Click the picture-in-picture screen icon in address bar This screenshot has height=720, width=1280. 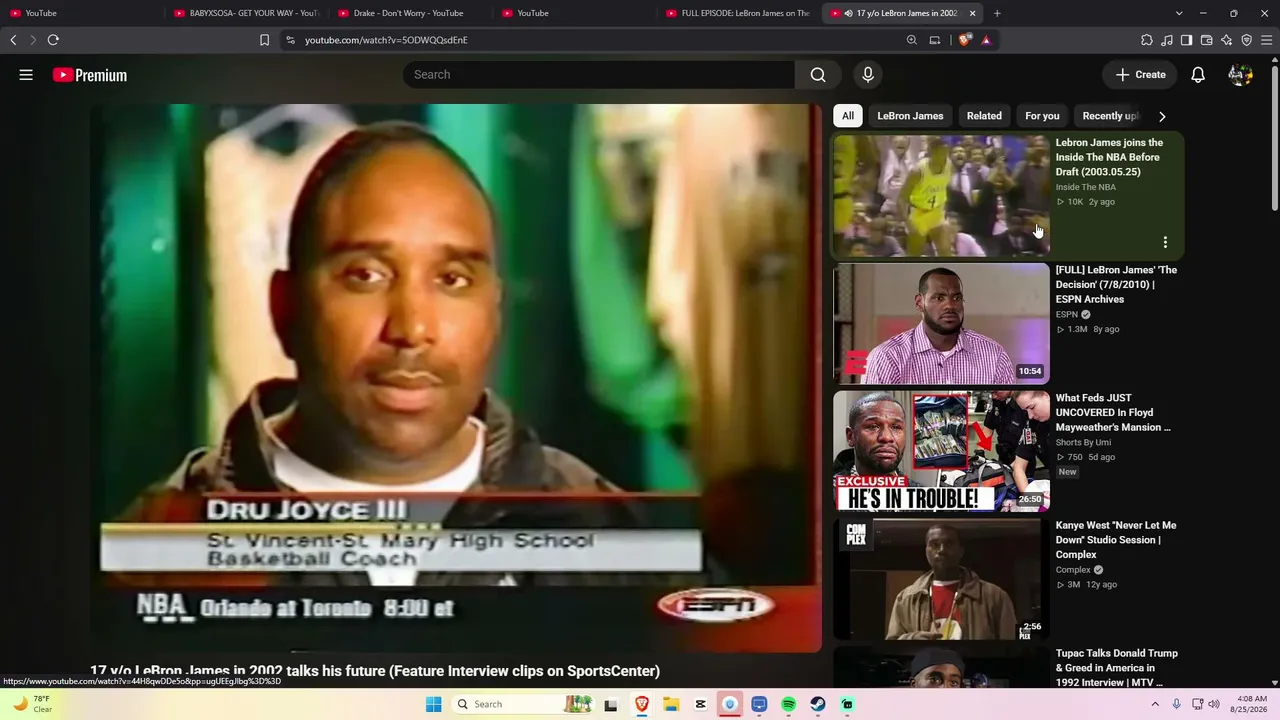click(935, 40)
